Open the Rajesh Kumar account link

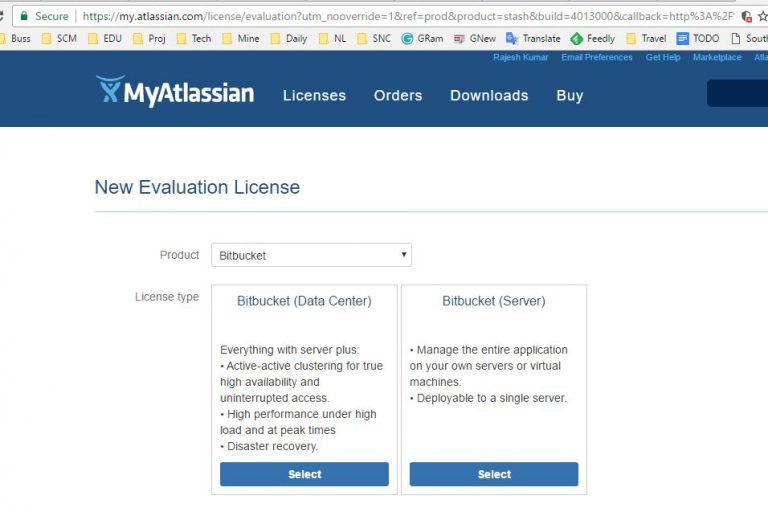pos(520,57)
